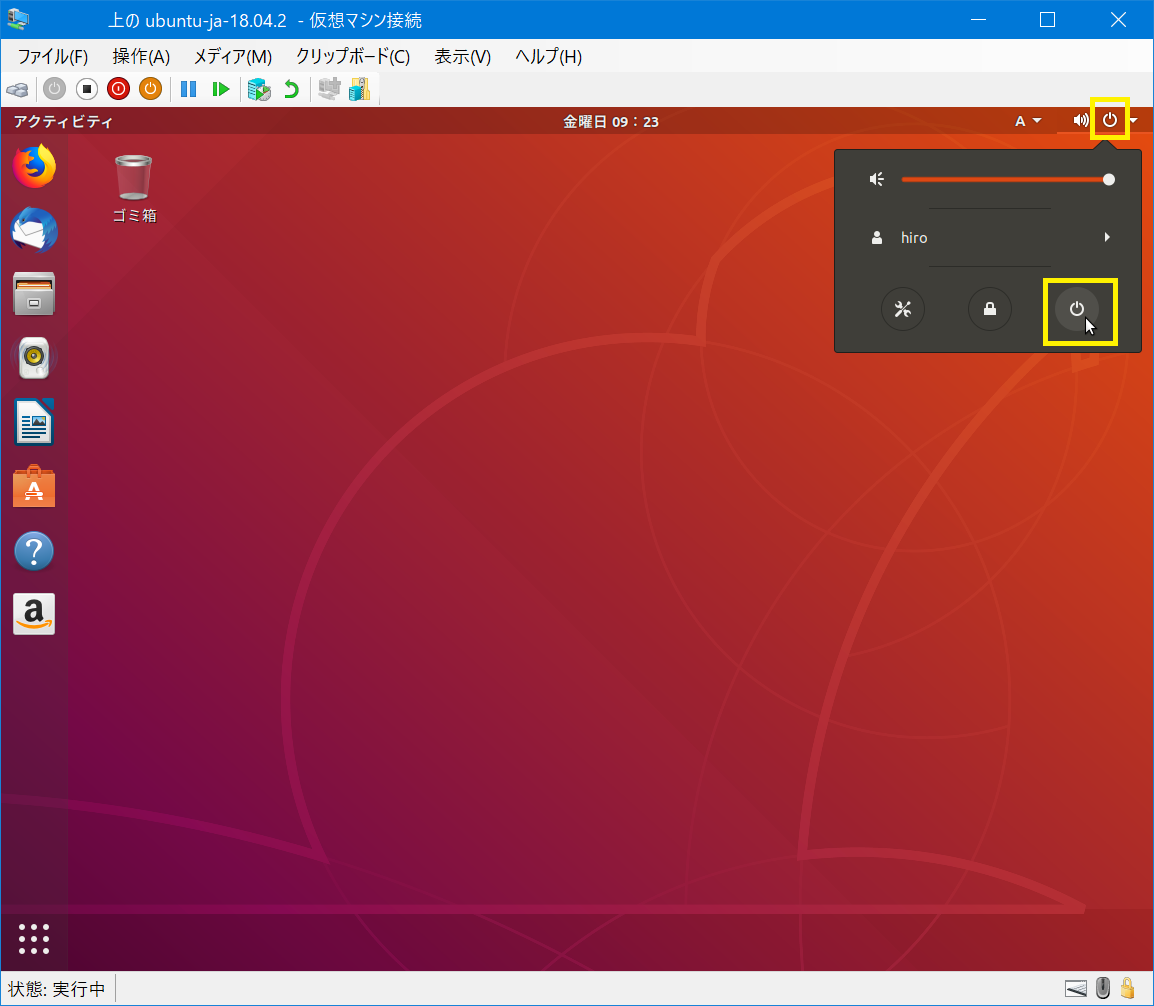The height and width of the screenshot is (1006, 1154).
Task: Click the red Shut Down toolbar button
Action: click(118, 89)
